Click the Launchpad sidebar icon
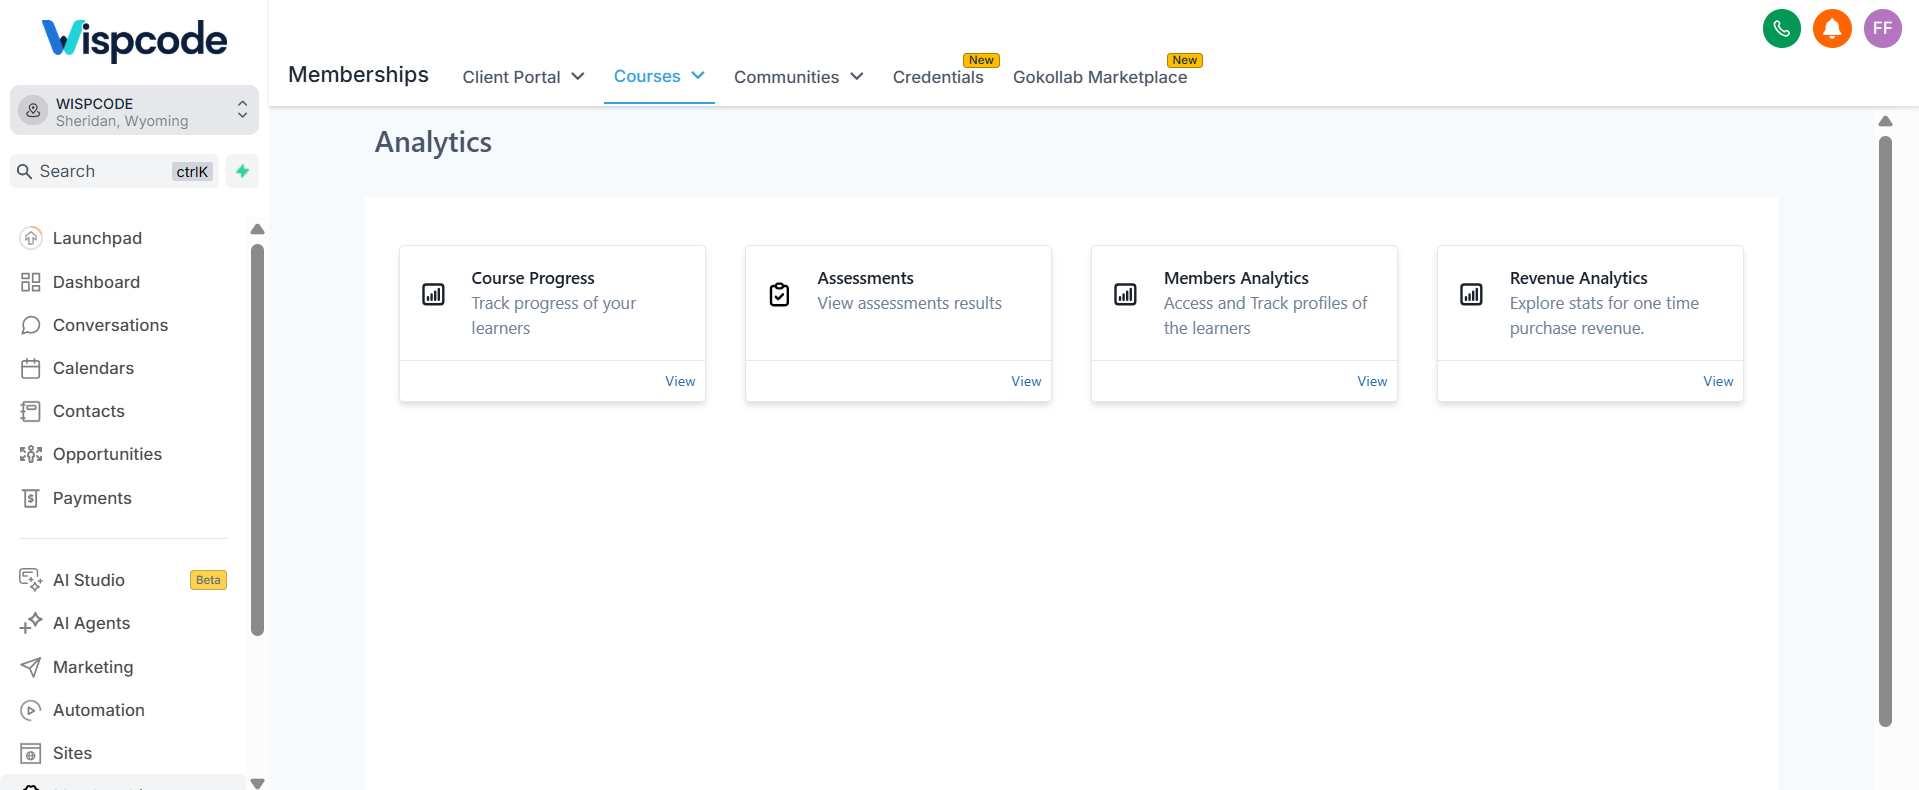The height and width of the screenshot is (790, 1919). point(31,238)
